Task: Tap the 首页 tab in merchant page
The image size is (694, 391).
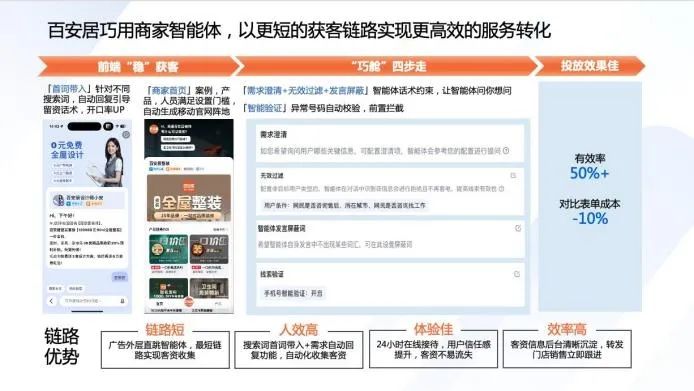Action: tap(160, 304)
